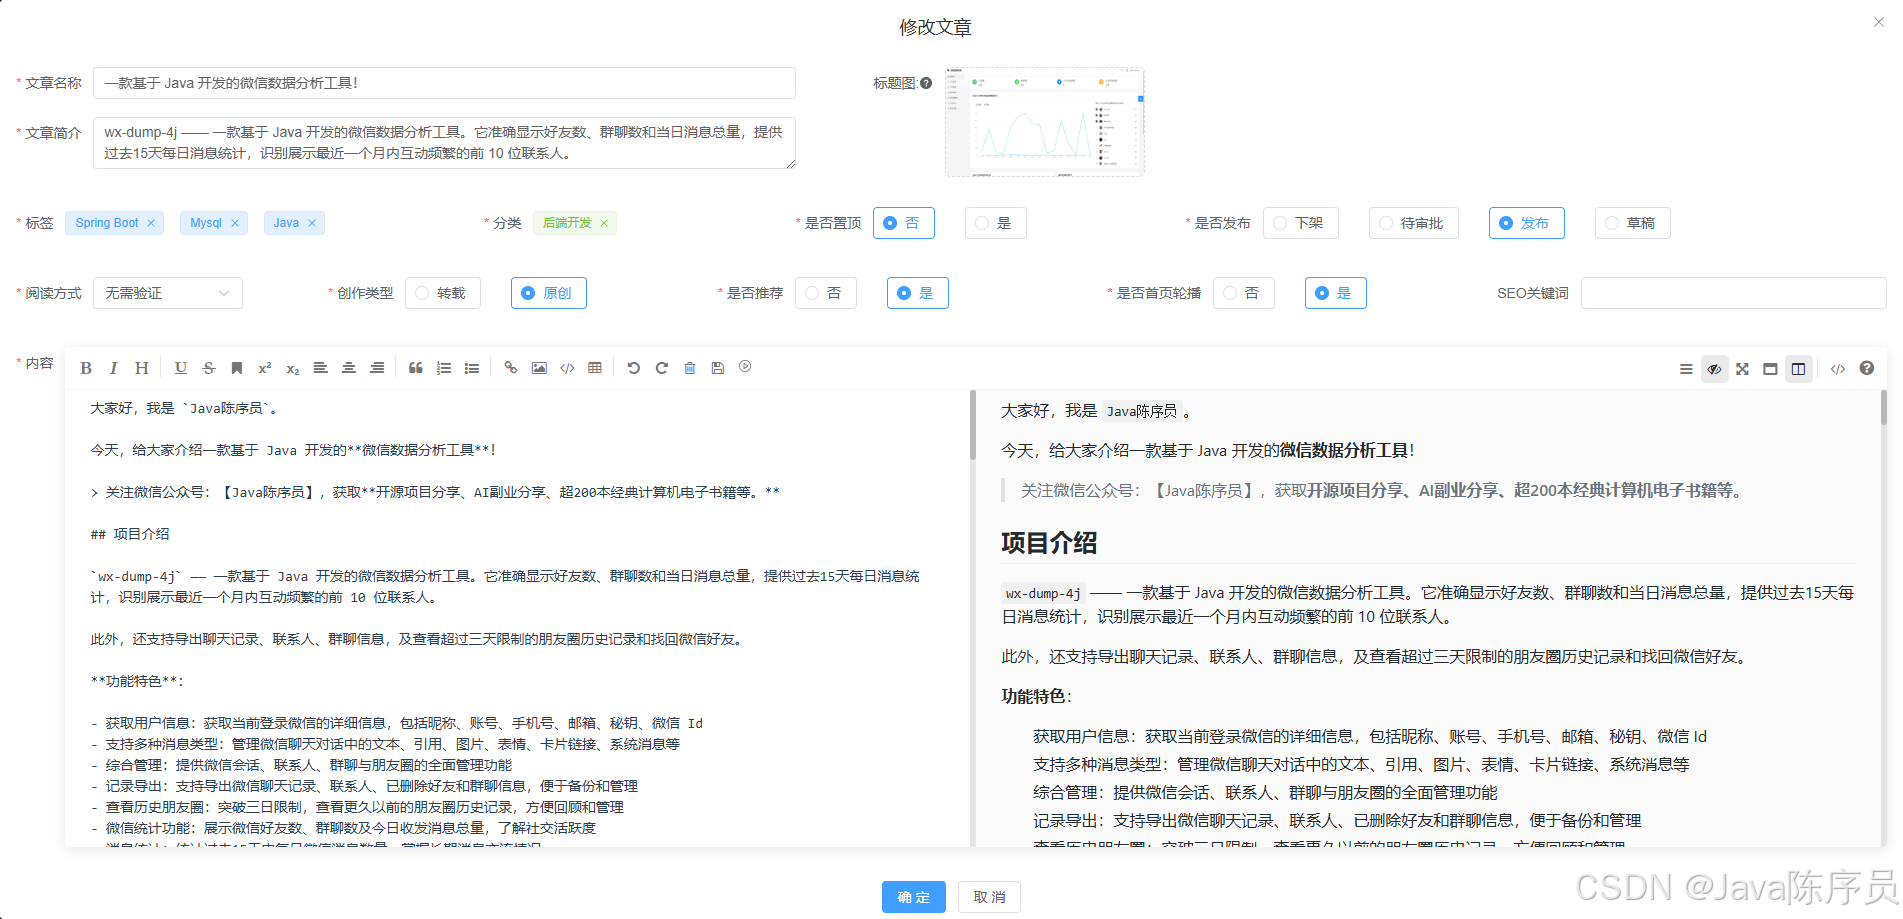Select '是' for 是否推荐
This screenshot has height=919, width=1903.
tap(917, 293)
